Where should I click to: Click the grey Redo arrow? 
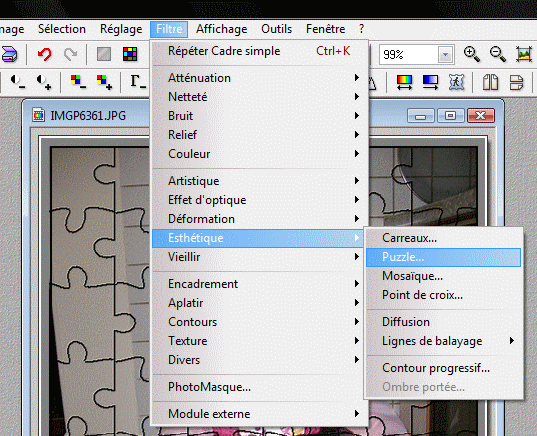point(71,54)
